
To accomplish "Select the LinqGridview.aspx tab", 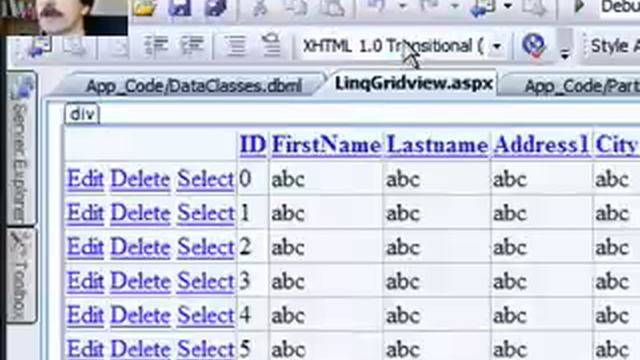I will (x=413, y=83).
